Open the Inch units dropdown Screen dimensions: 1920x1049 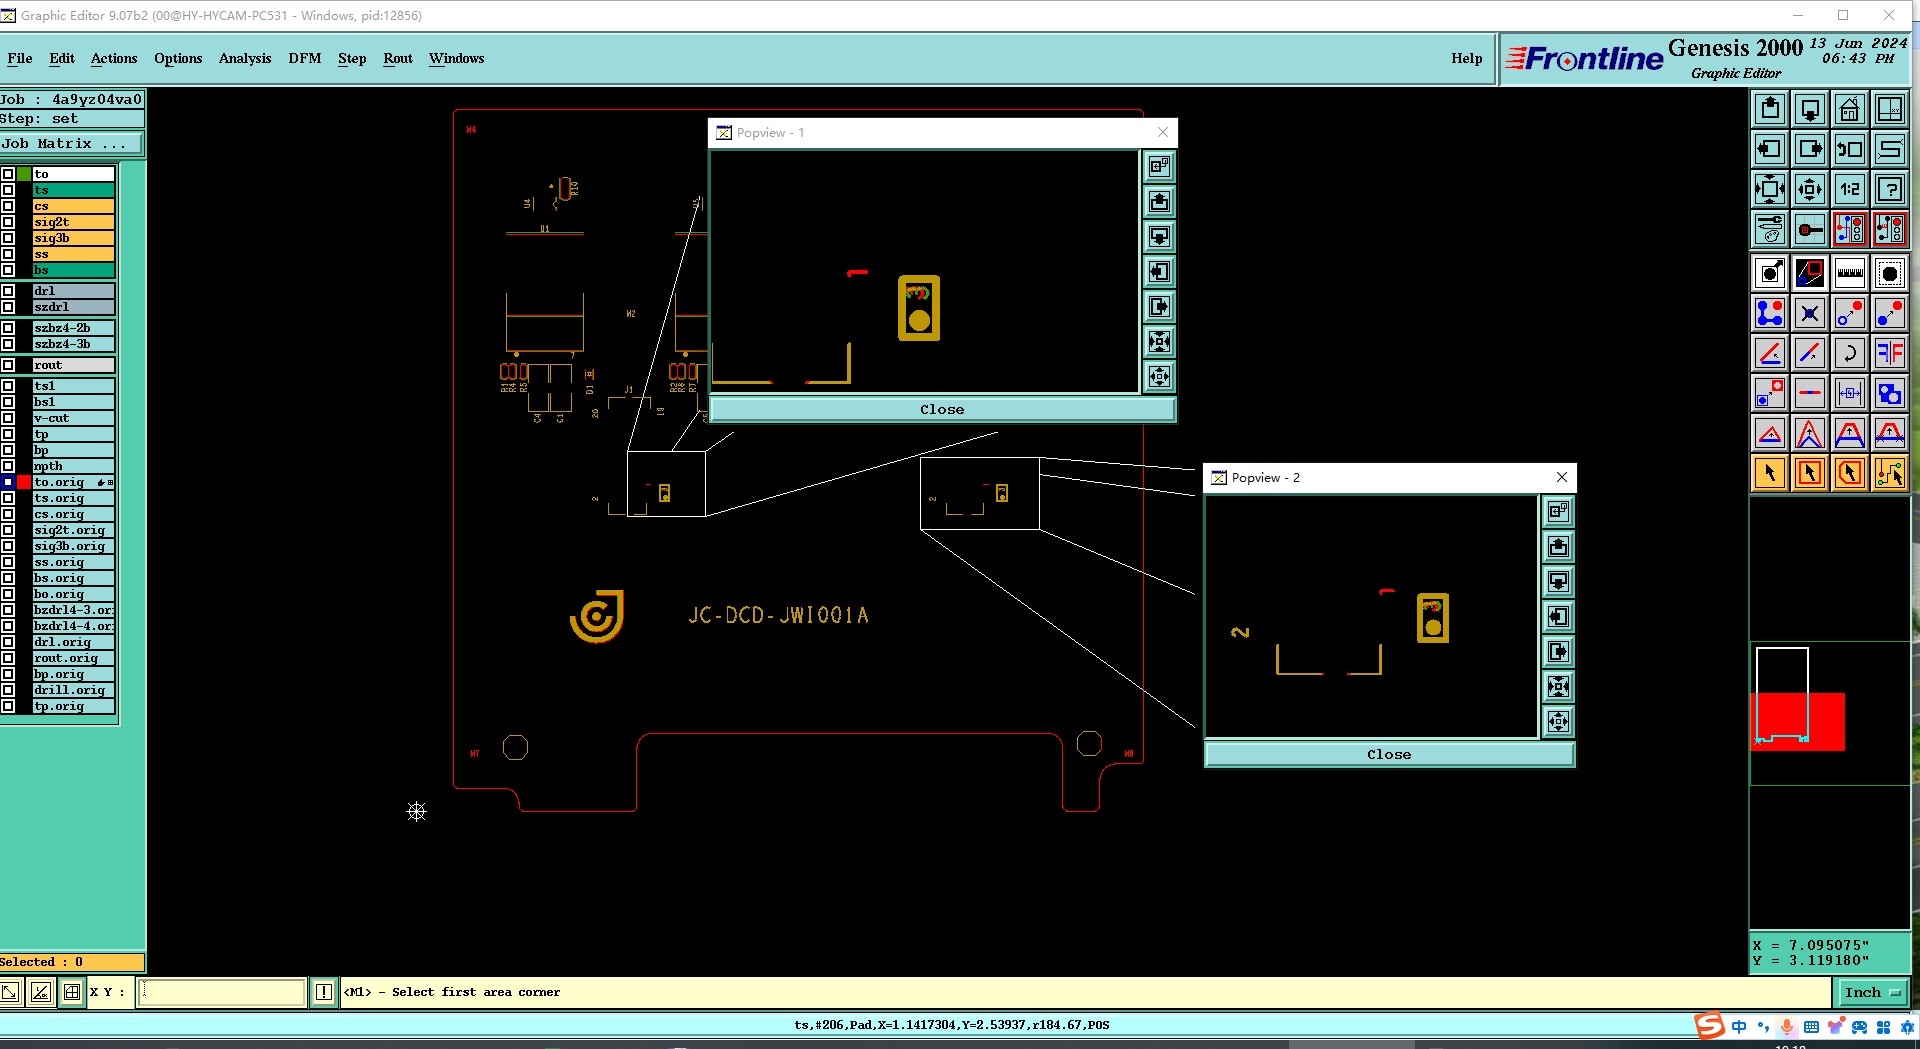coord(1871,992)
